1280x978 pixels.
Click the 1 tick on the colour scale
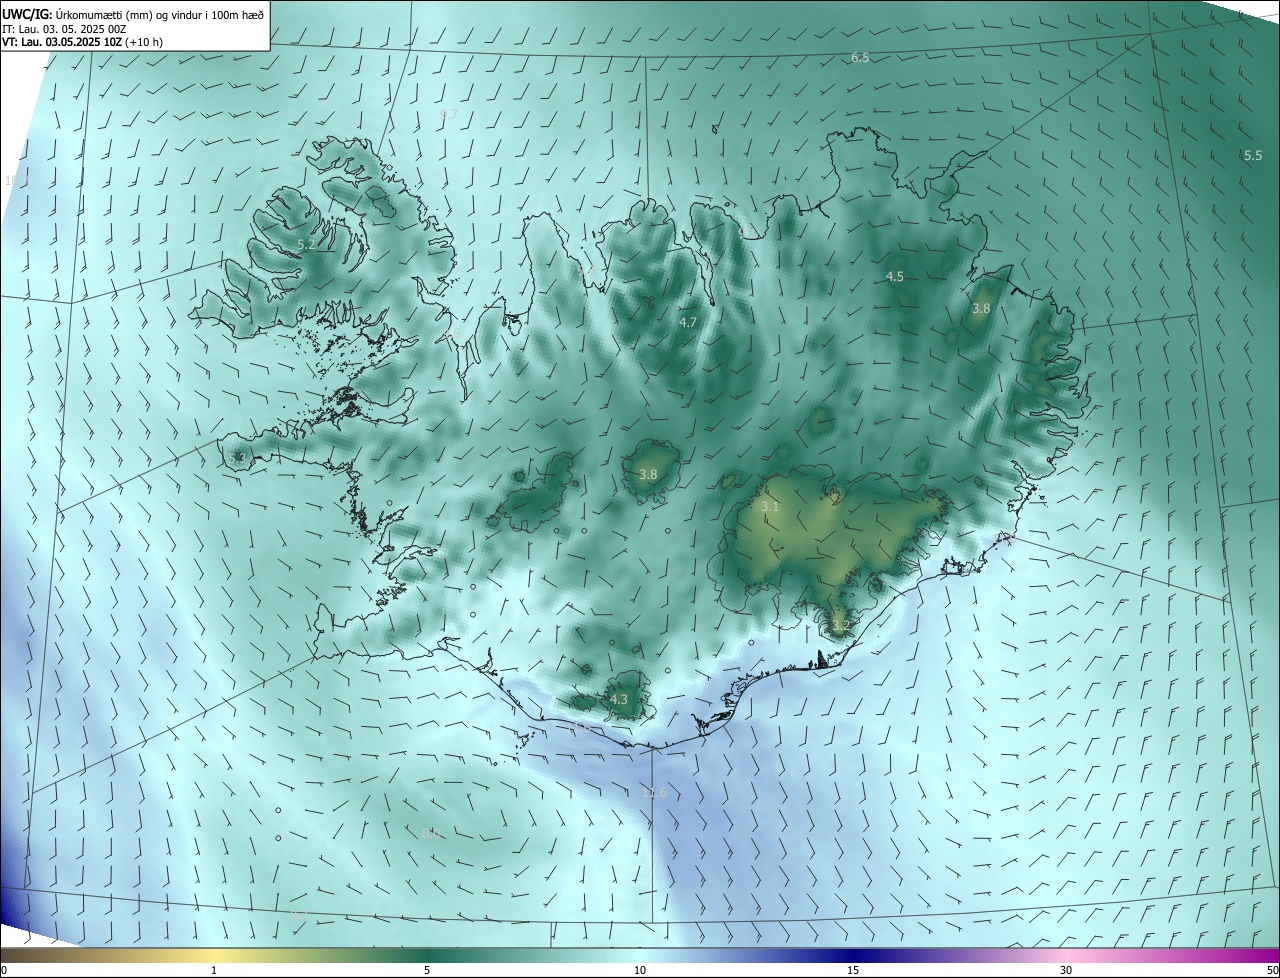[214, 970]
